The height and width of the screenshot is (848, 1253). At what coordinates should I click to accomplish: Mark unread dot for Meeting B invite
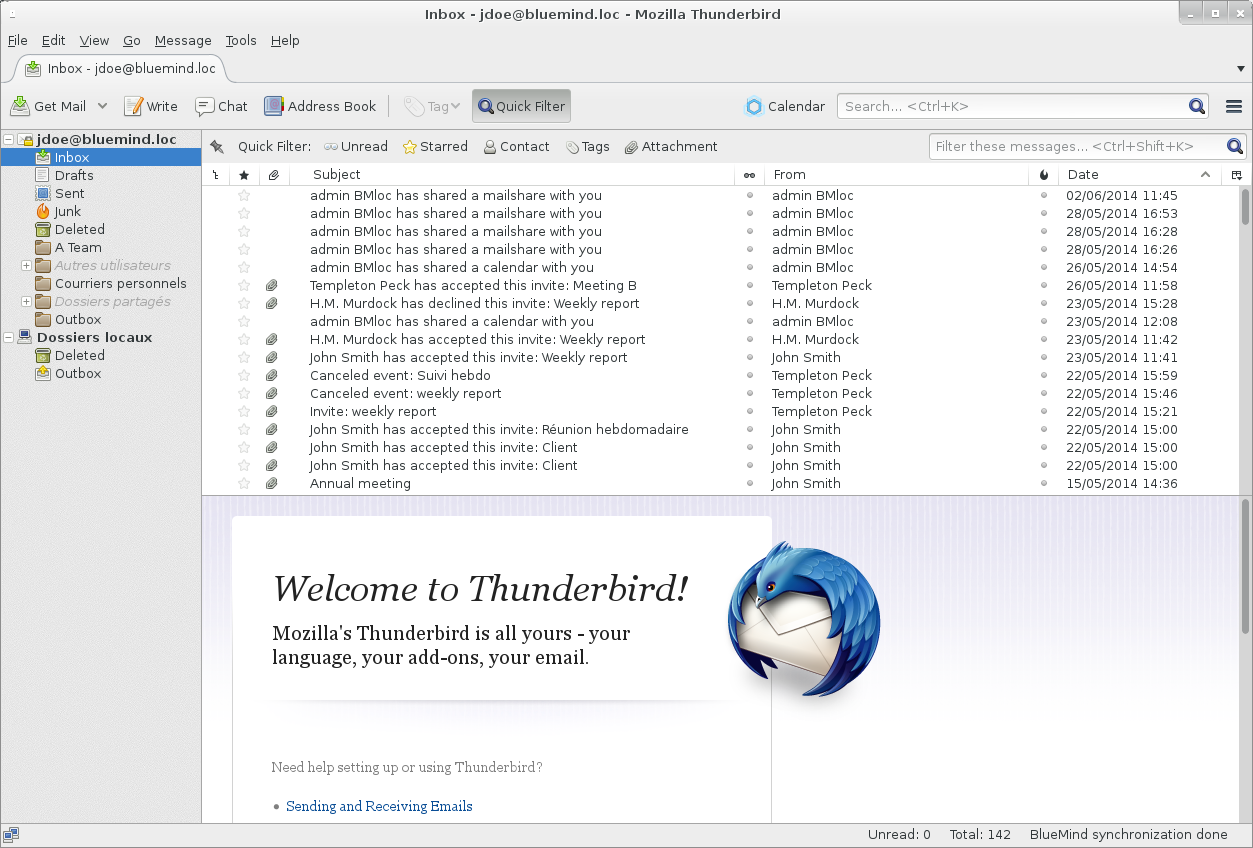pos(749,286)
